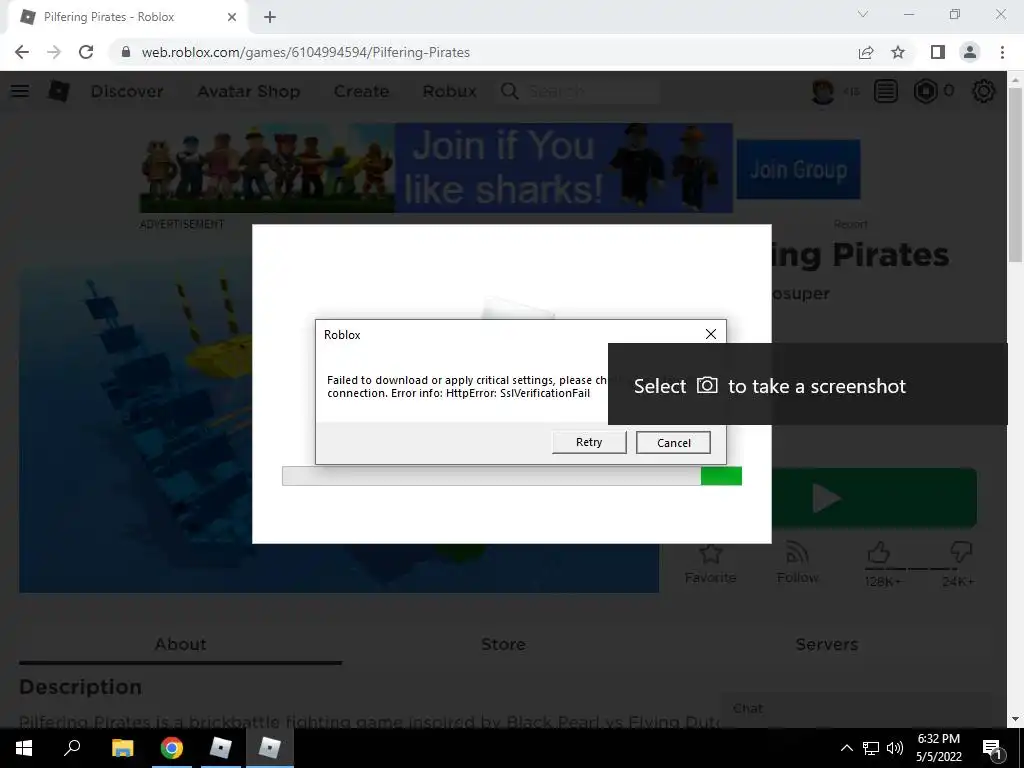Open the Create page

pyautogui.click(x=361, y=91)
